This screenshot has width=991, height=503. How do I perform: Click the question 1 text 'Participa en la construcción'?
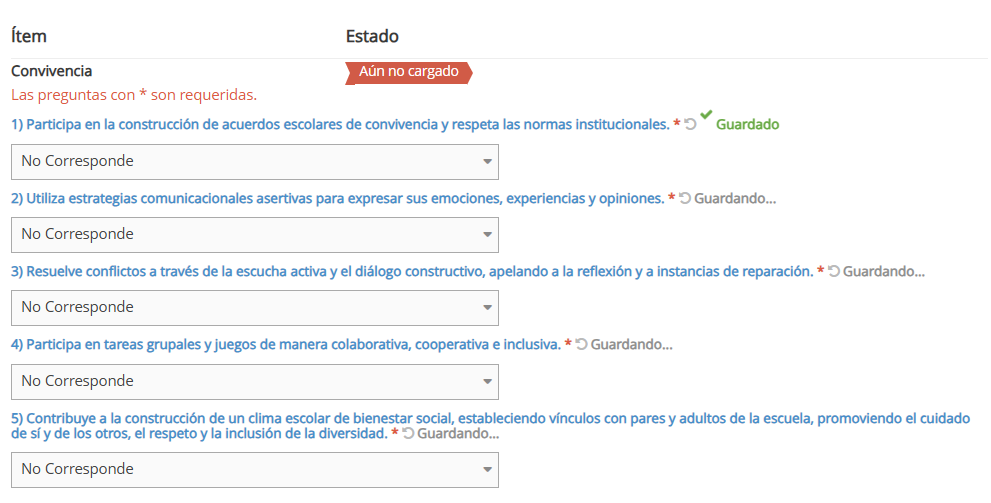tap(340, 125)
